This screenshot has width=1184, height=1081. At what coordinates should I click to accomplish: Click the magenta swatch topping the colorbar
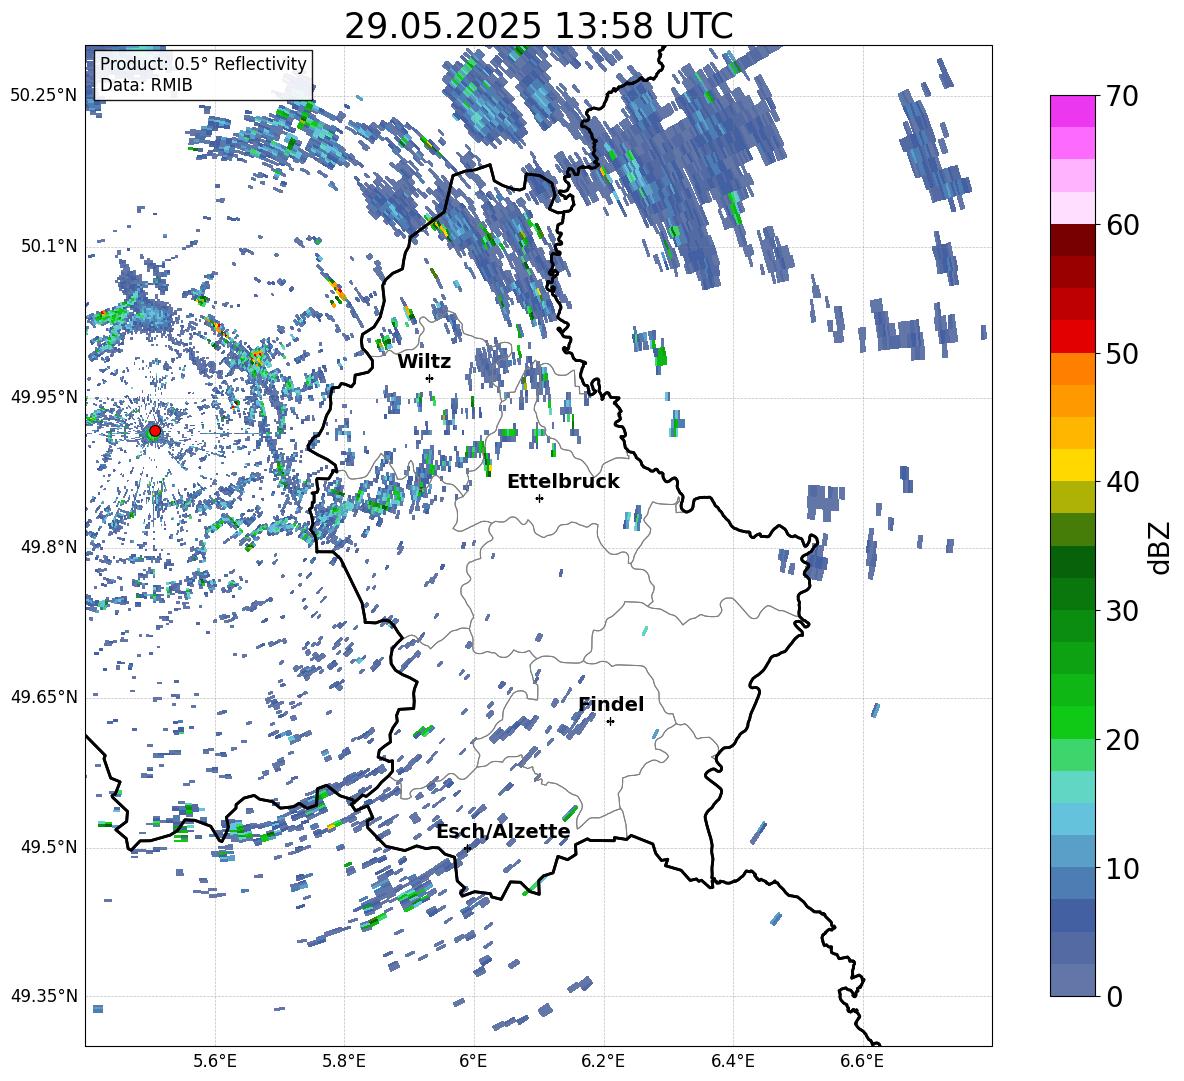[1072, 112]
